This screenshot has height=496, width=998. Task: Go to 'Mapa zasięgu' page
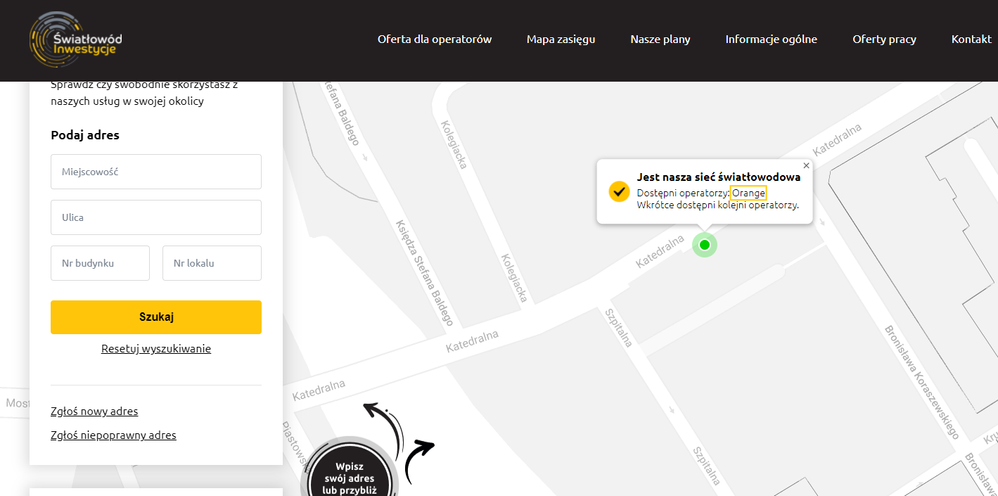point(561,40)
